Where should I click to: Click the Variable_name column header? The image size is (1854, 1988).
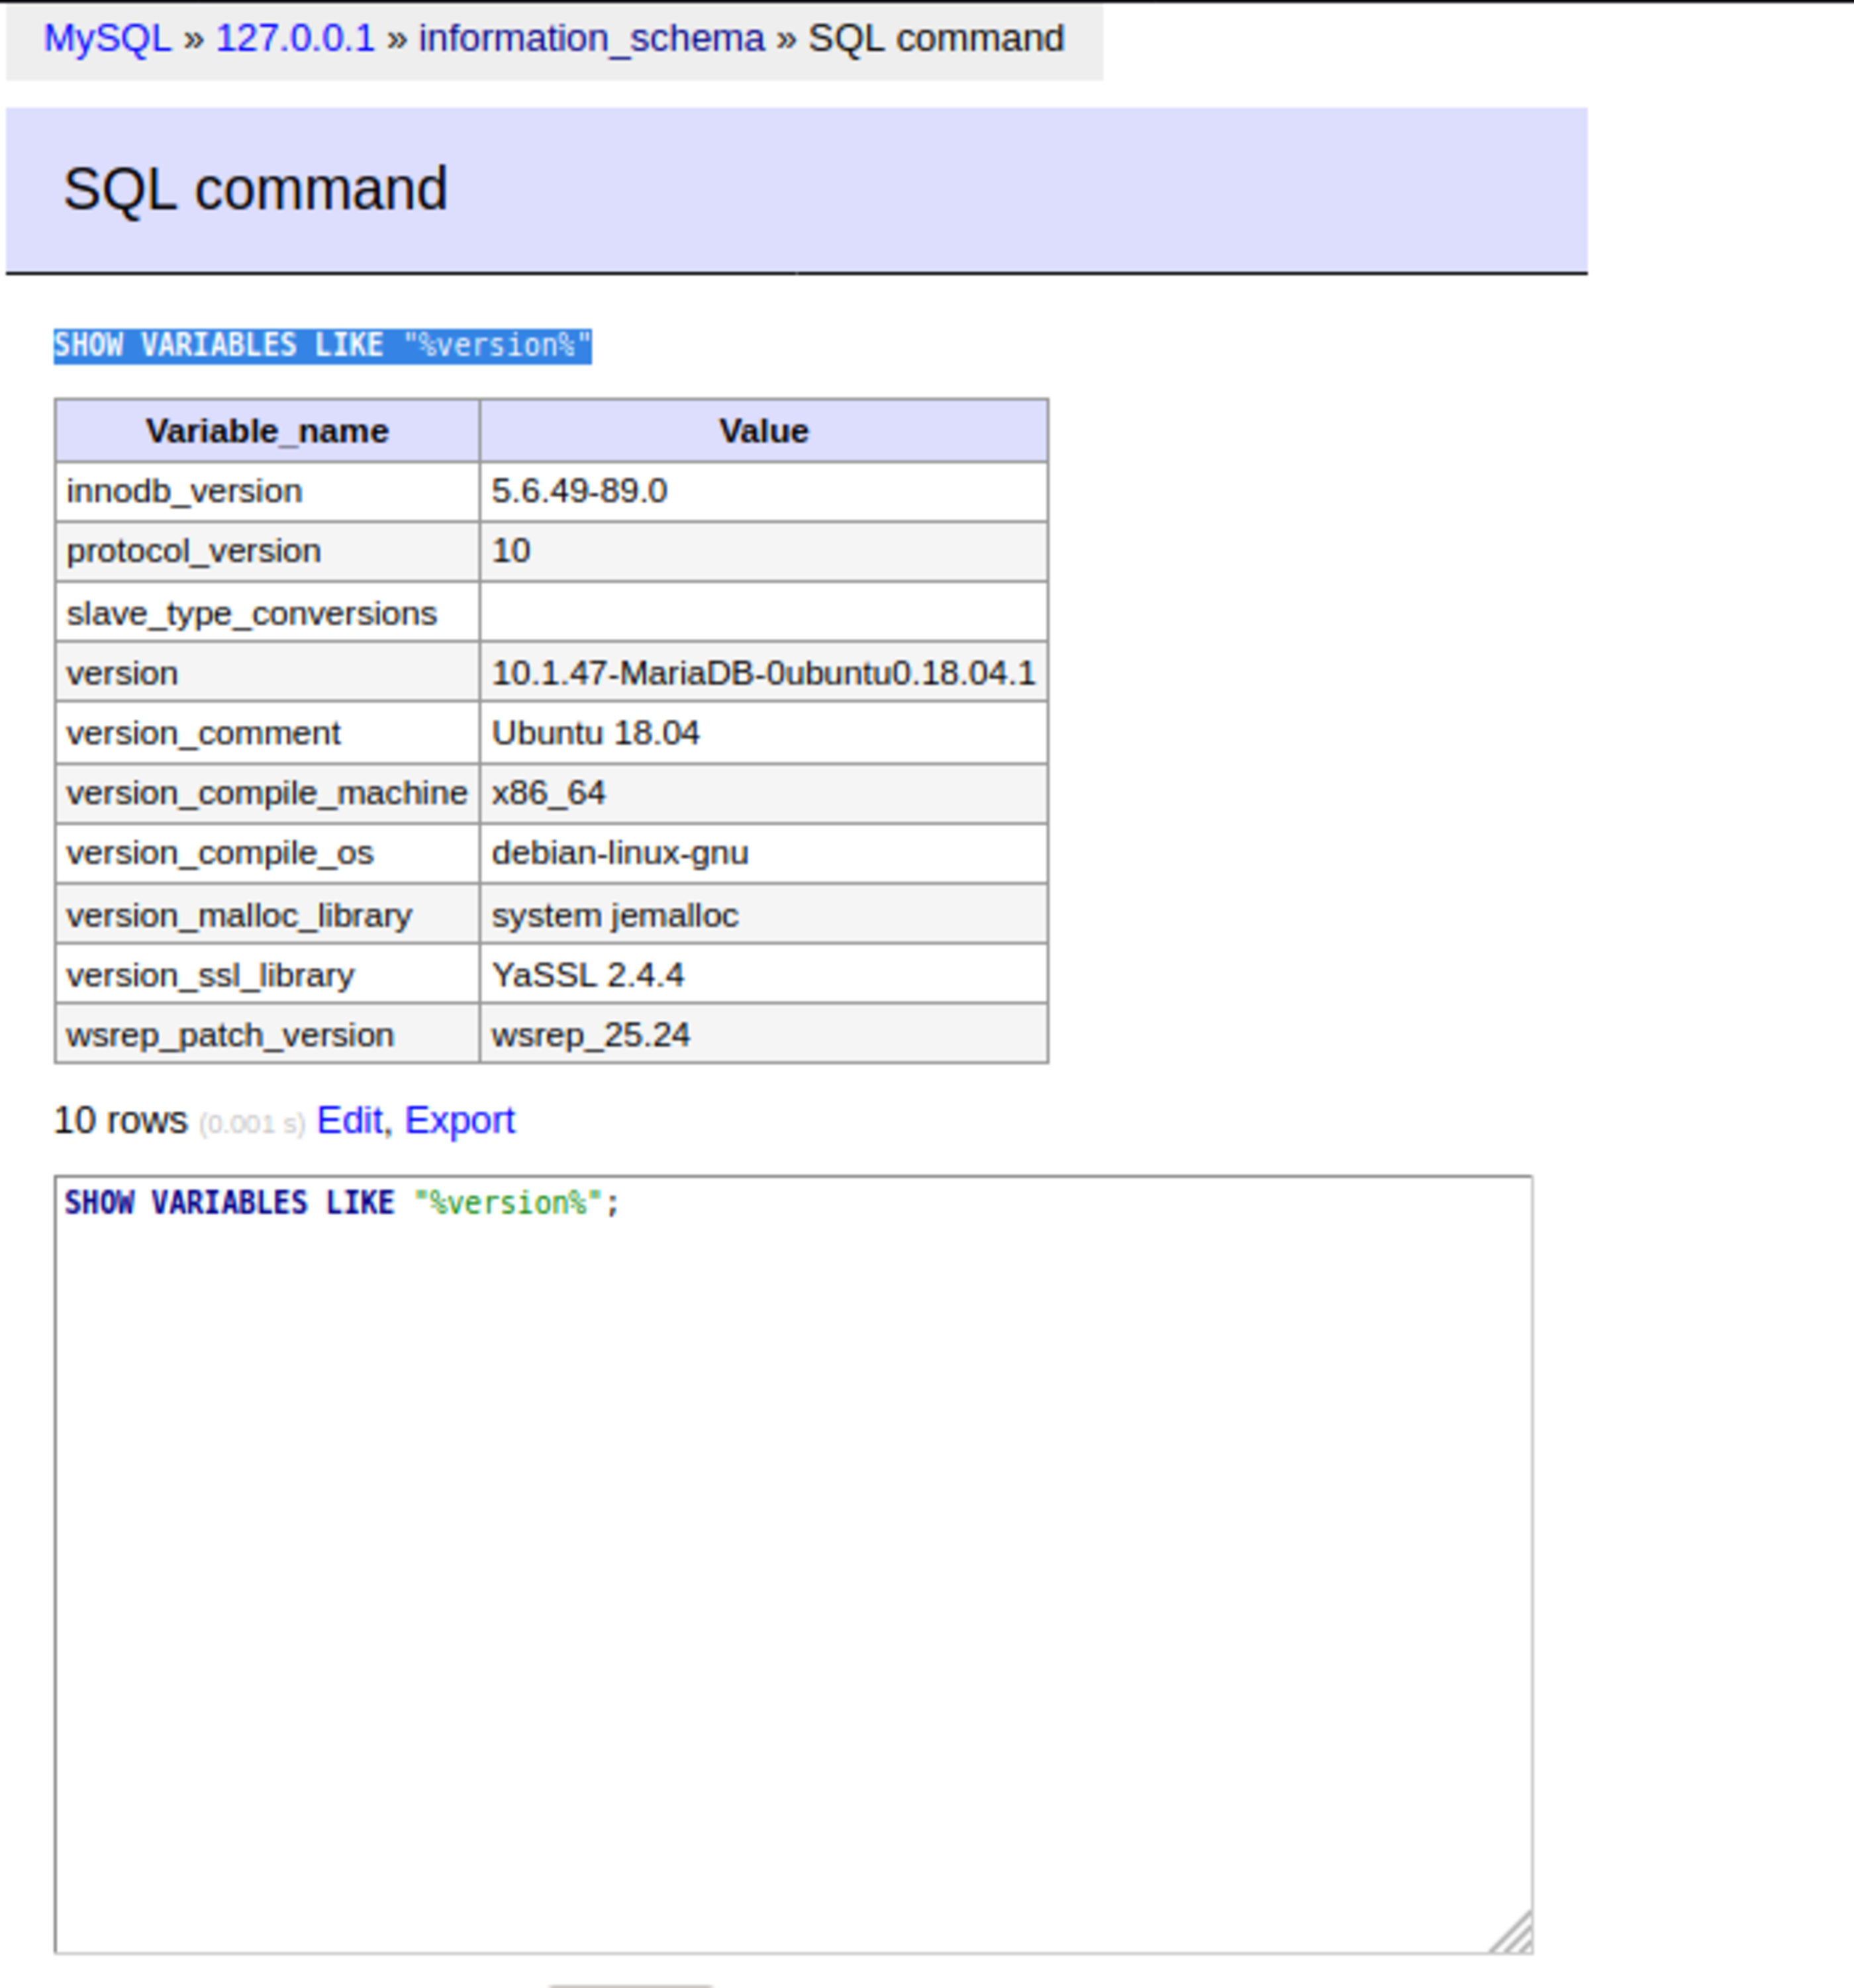coord(267,431)
